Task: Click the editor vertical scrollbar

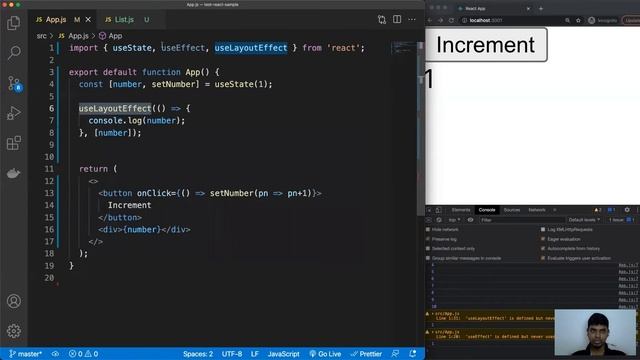Action: pos(420,129)
